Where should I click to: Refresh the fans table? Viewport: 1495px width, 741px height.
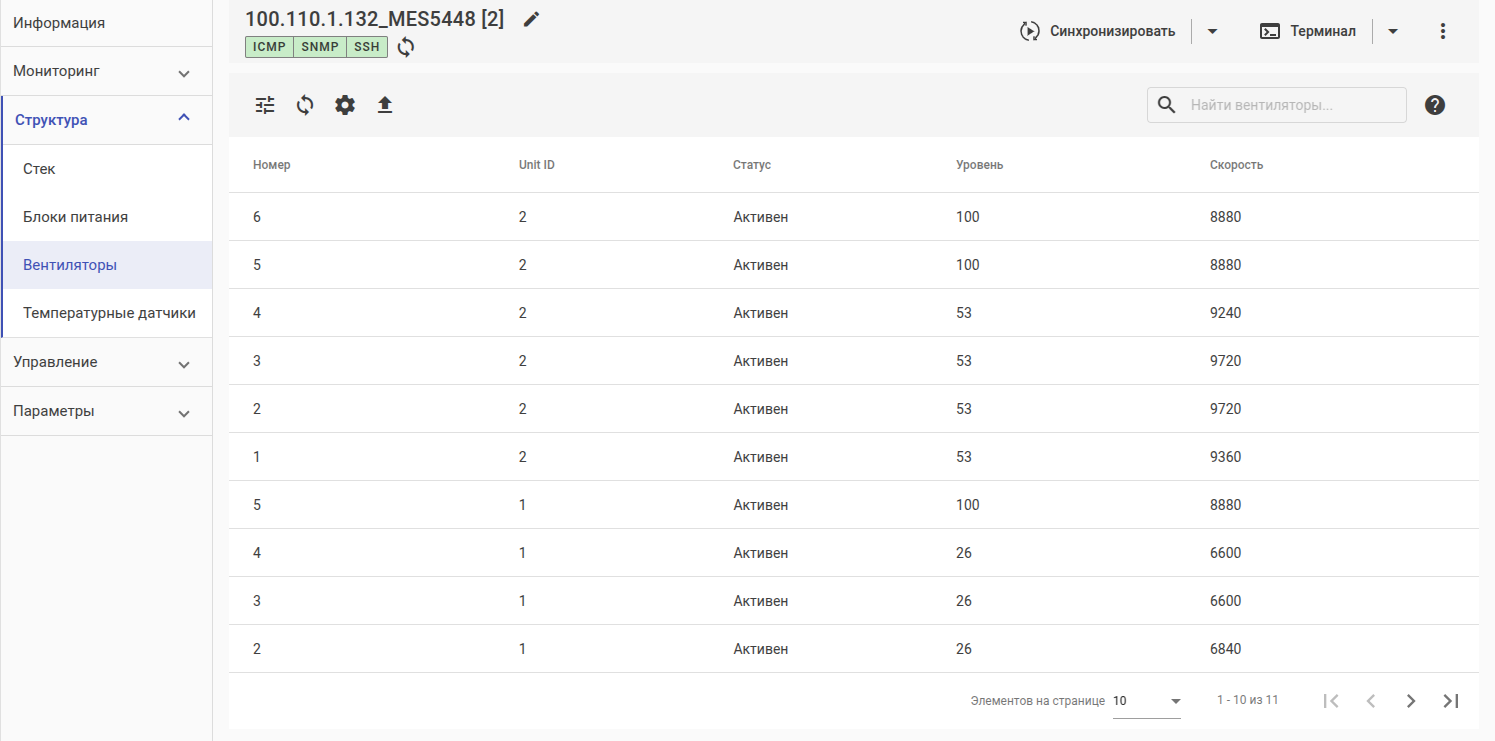305,105
